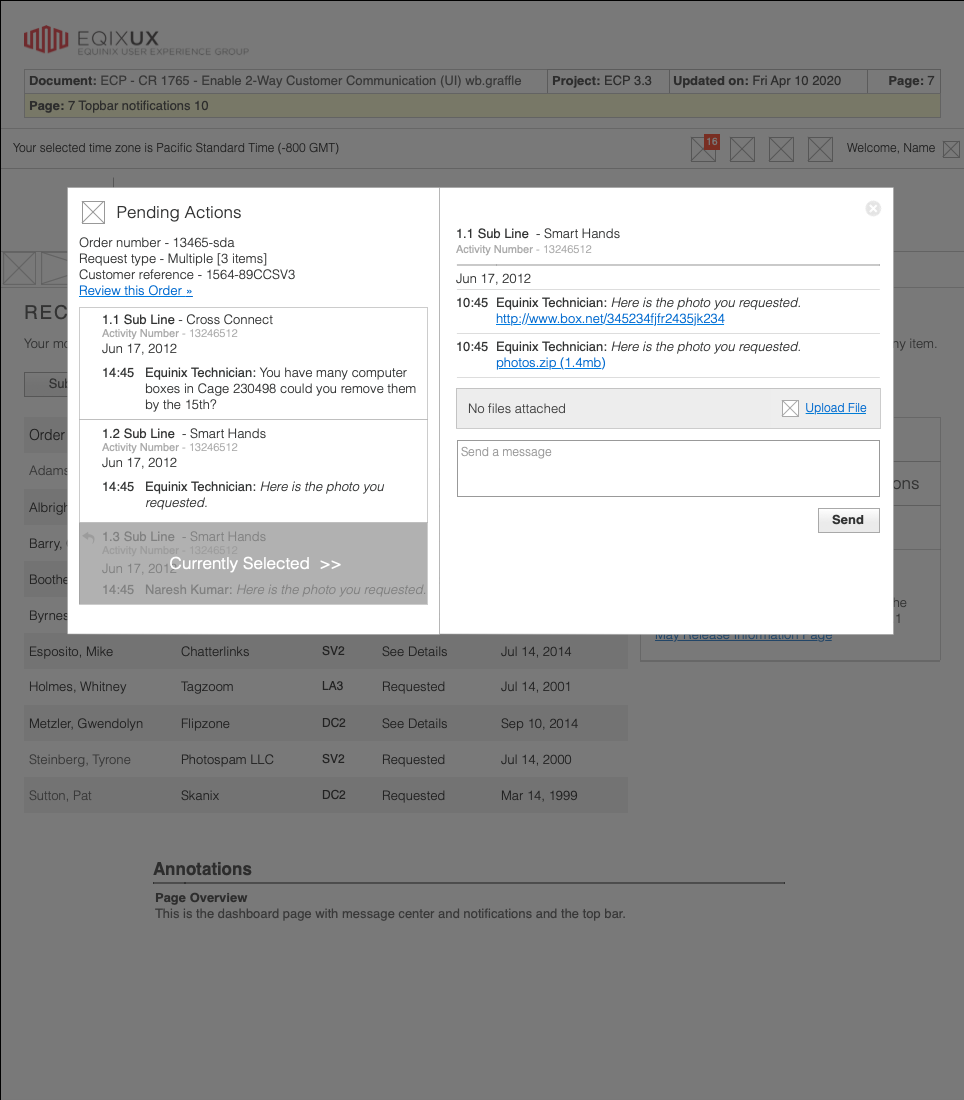Click the Jul 14, 2014 date cell
This screenshot has width=964, height=1100.
[x=536, y=651]
